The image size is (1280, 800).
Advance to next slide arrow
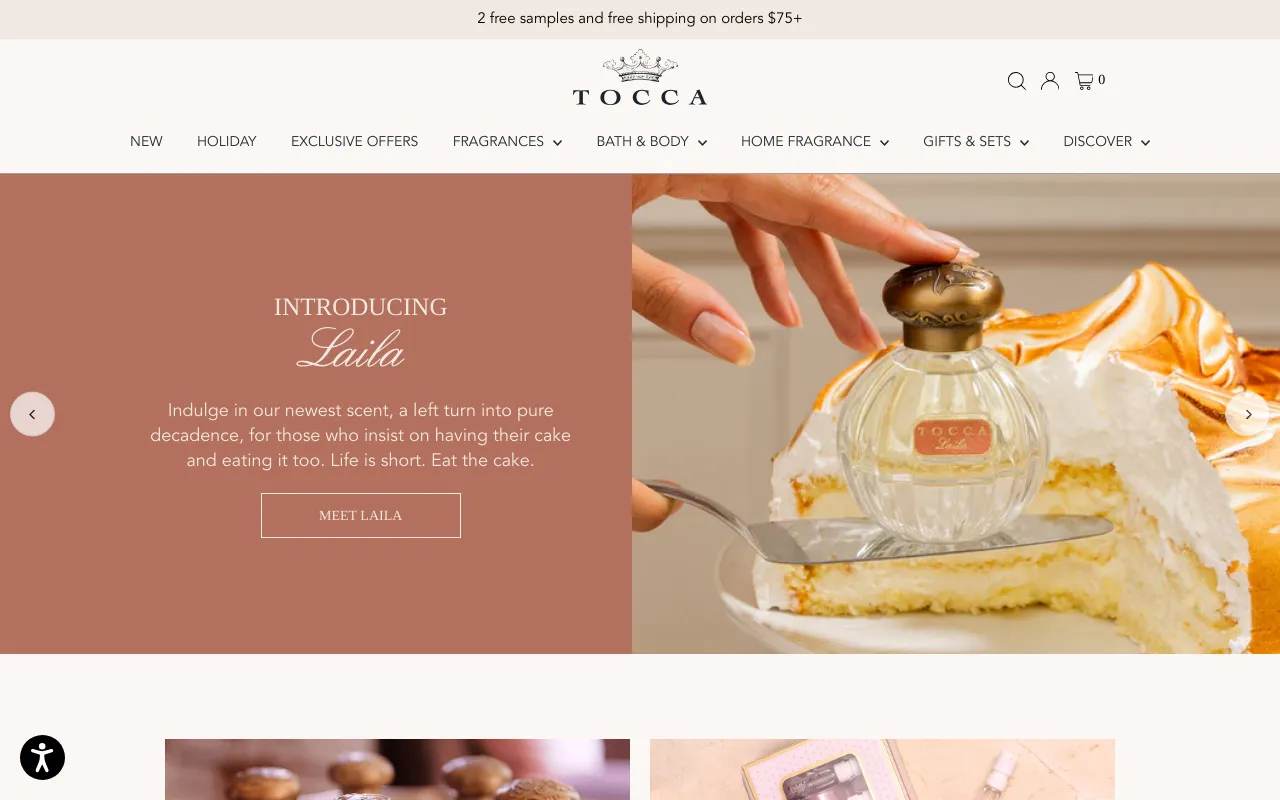click(x=1247, y=414)
